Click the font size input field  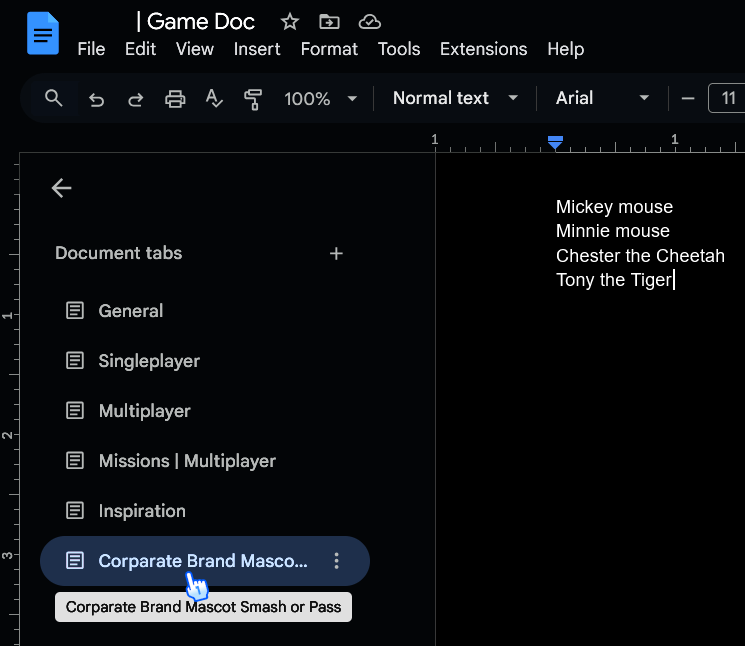click(727, 98)
